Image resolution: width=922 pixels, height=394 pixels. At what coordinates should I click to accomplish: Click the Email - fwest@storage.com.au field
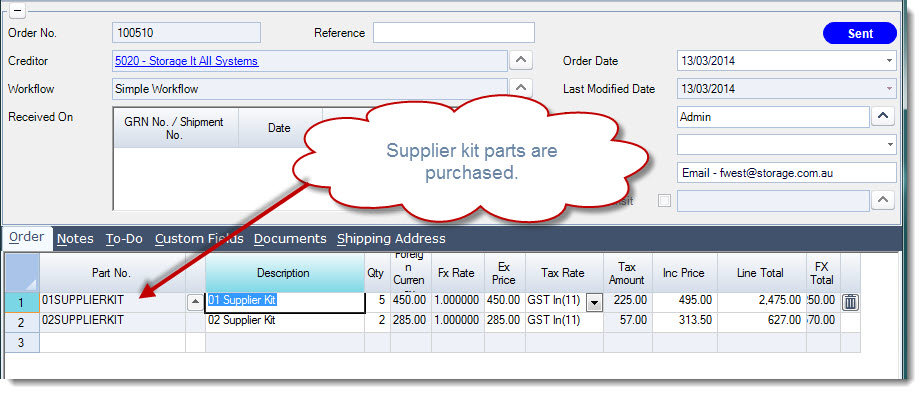tap(786, 173)
